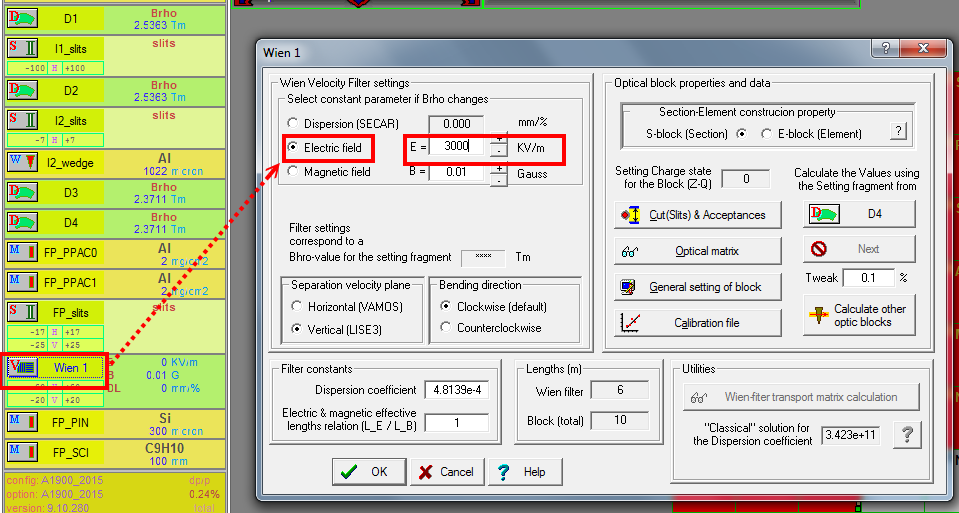Set separation plane to Horizontal (VAMOS)
Screen dimensions: 959x513
click(x=296, y=306)
